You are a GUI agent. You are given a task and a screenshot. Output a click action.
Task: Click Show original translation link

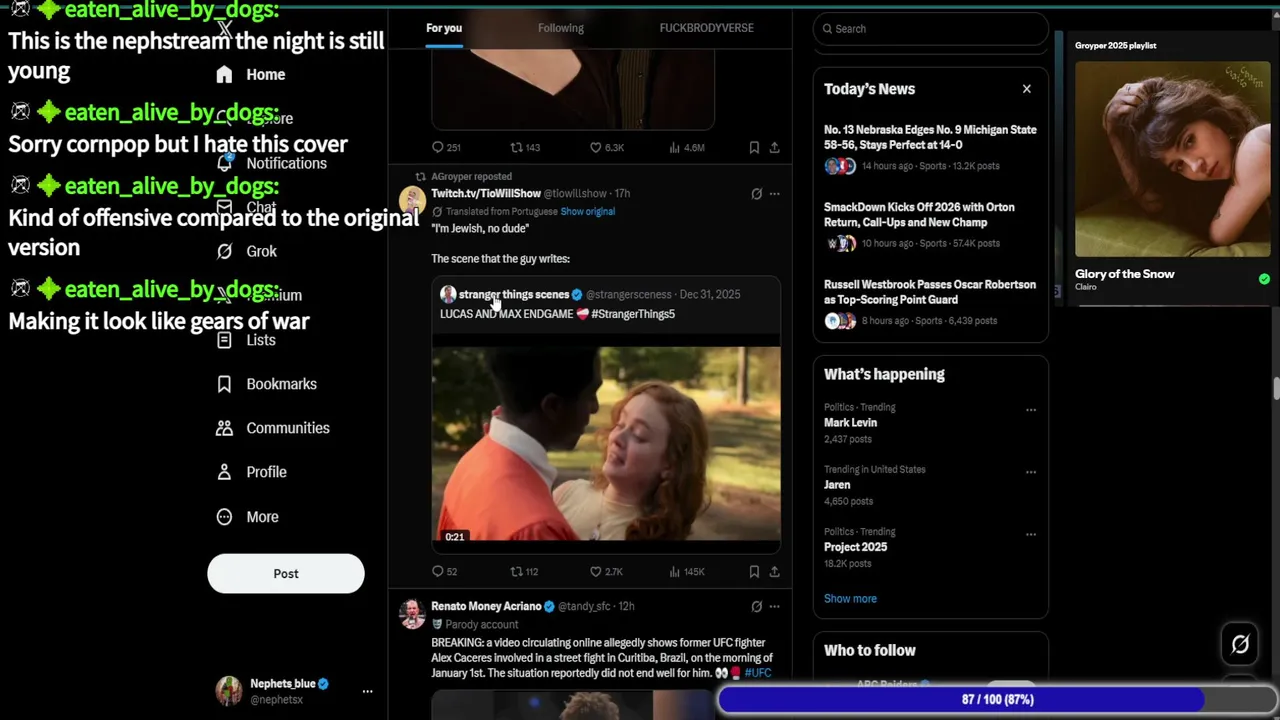(588, 212)
